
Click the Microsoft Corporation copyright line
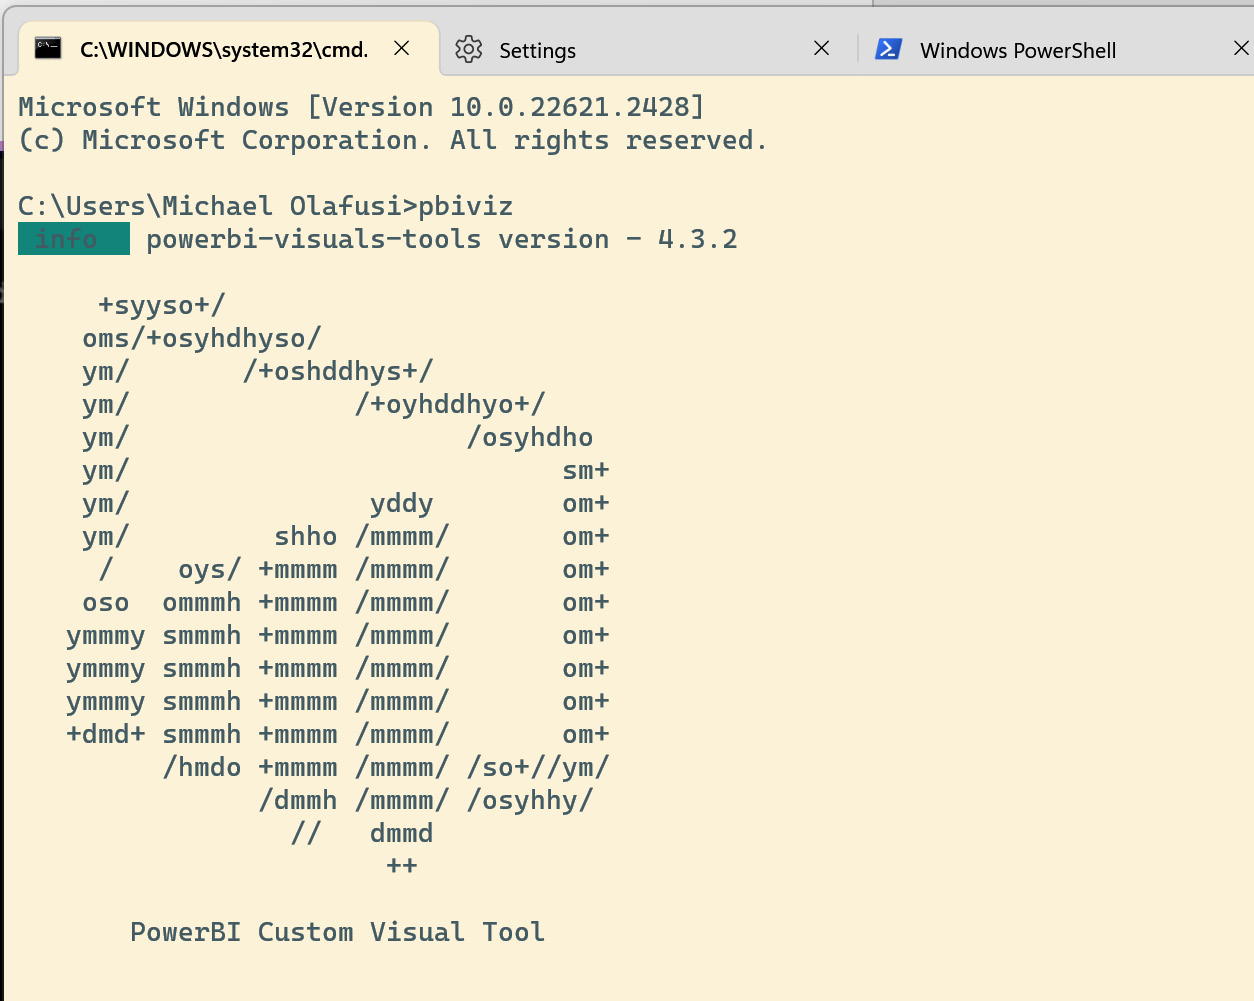coord(393,140)
